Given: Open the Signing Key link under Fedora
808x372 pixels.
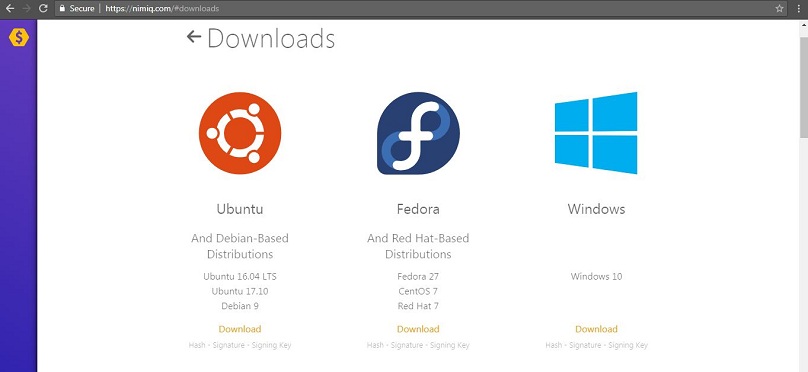Looking at the screenshot, I should point(449,345).
